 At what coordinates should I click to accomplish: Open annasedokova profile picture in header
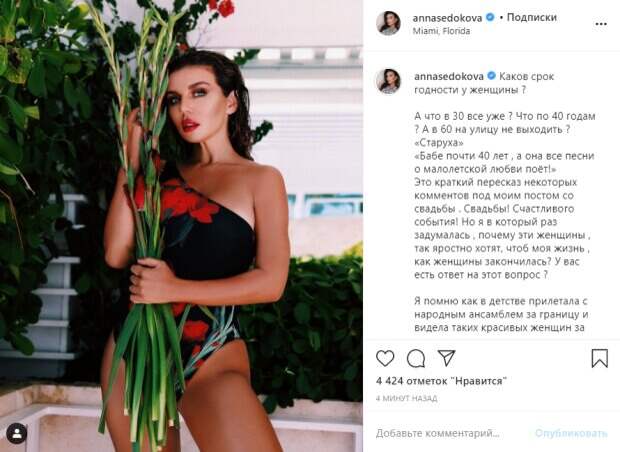coord(388,23)
